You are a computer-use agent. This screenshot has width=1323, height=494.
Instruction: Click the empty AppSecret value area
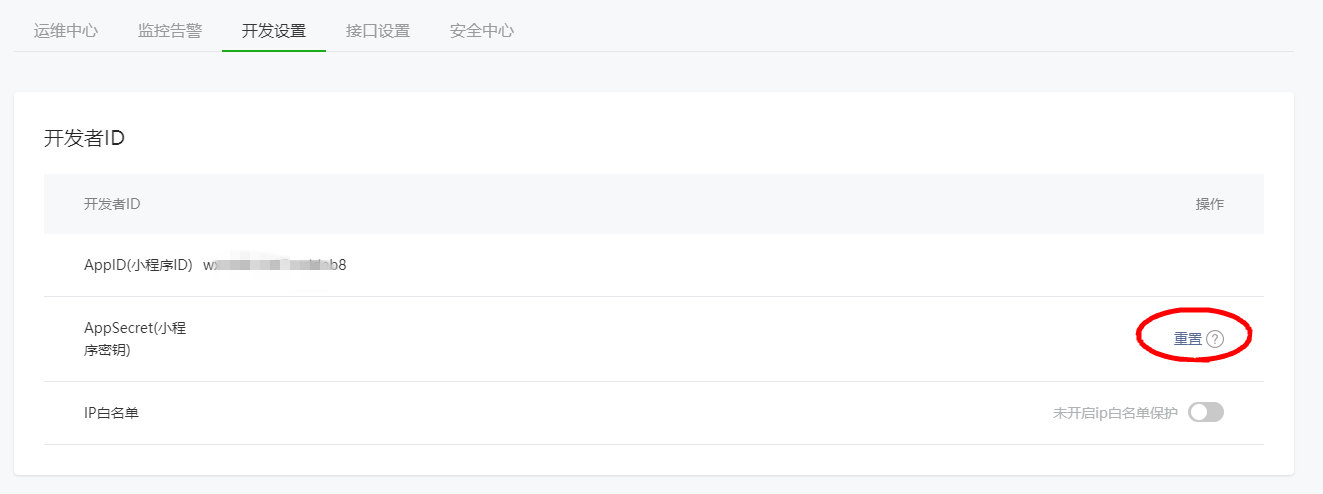click(600, 339)
